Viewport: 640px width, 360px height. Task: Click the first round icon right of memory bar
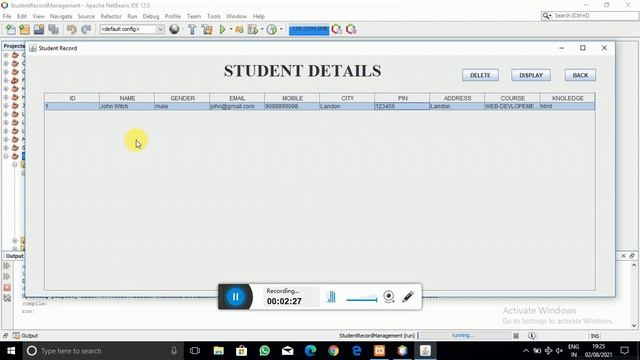337,29
